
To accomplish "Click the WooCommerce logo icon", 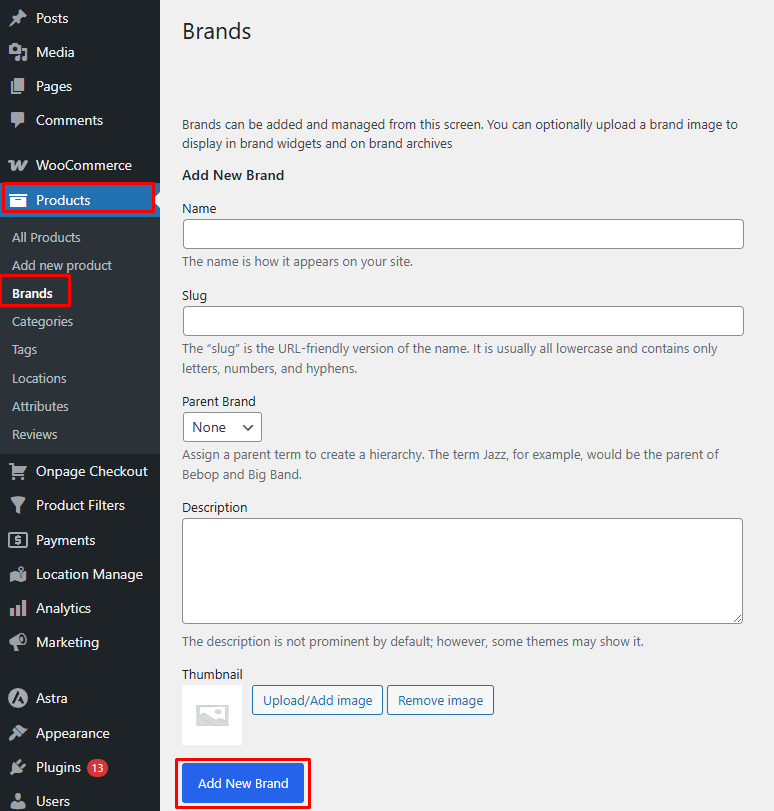I will click(18, 165).
